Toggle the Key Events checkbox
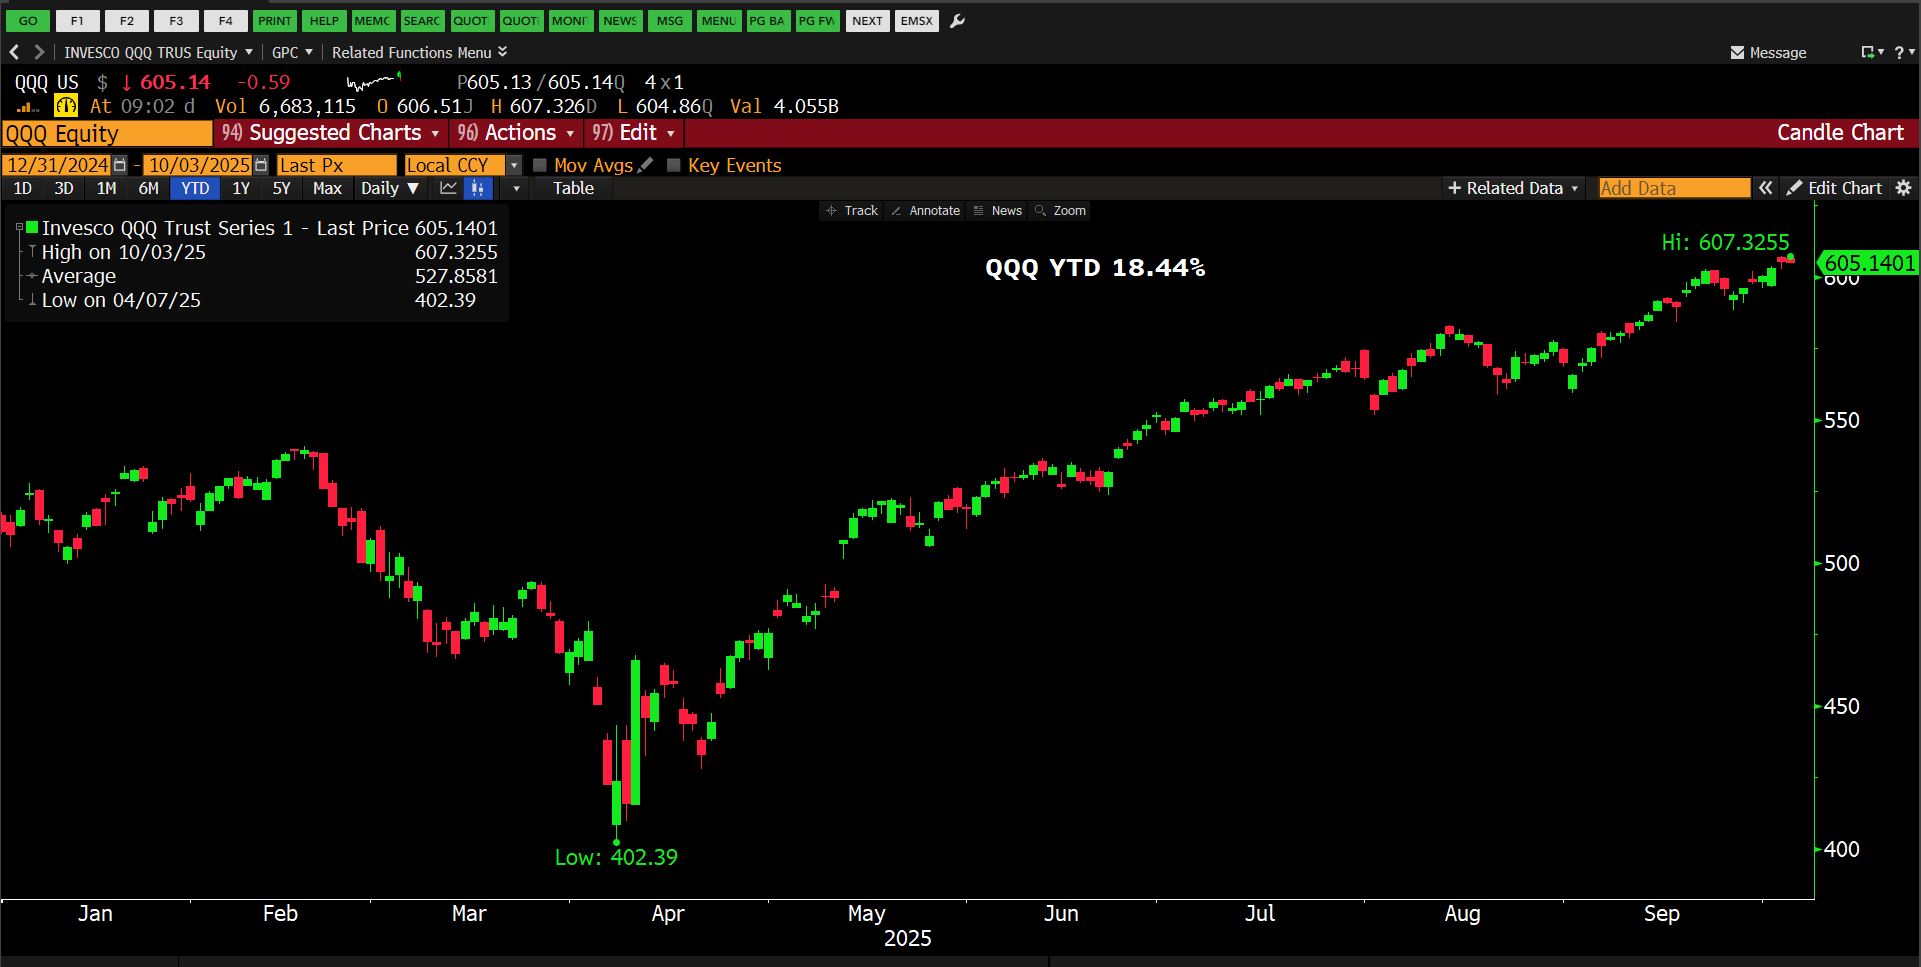The width and height of the screenshot is (1921, 967). point(674,165)
